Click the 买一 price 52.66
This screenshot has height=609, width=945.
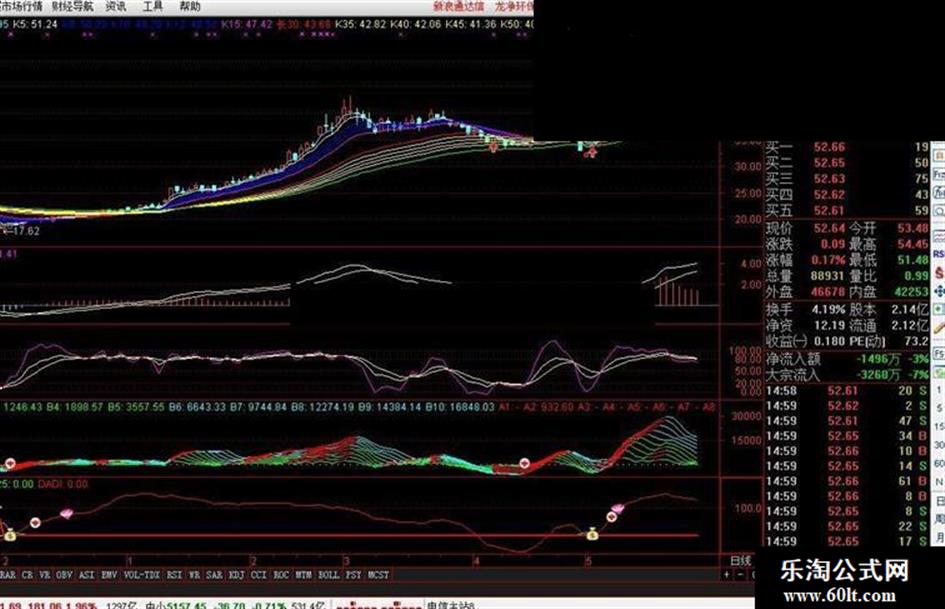click(829, 147)
